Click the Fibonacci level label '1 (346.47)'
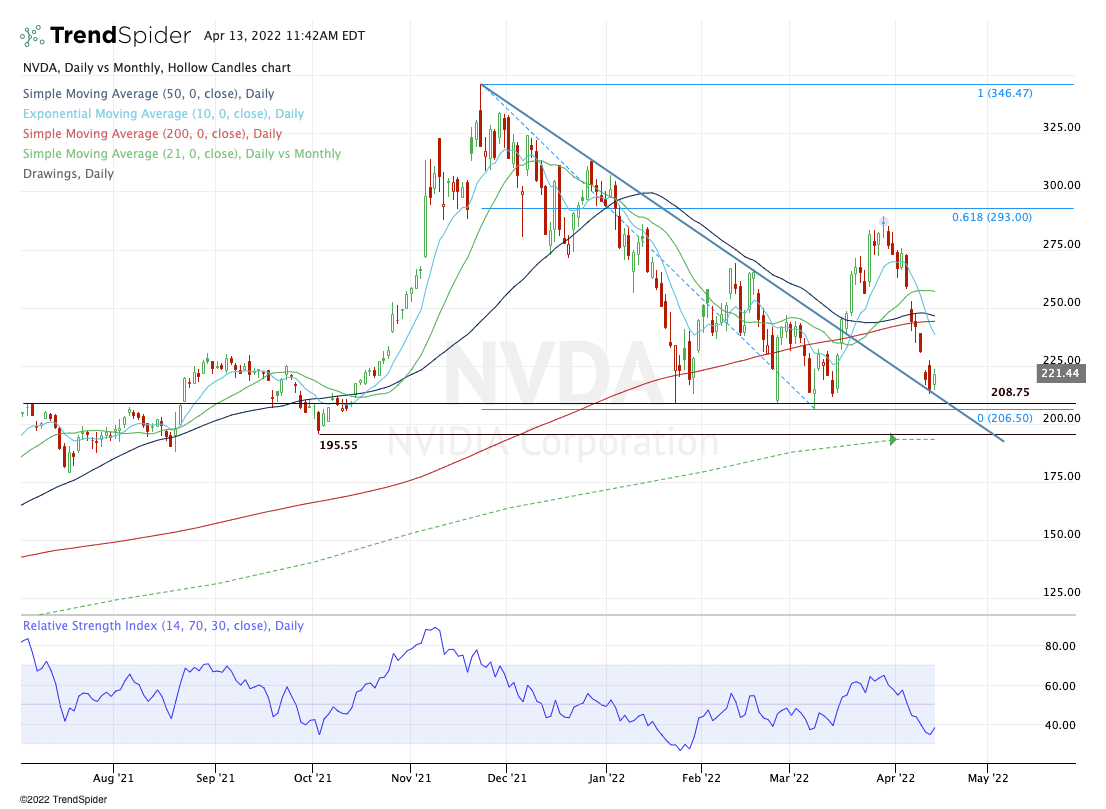This screenshot has width=1106, height=809. coord(1004,93)
